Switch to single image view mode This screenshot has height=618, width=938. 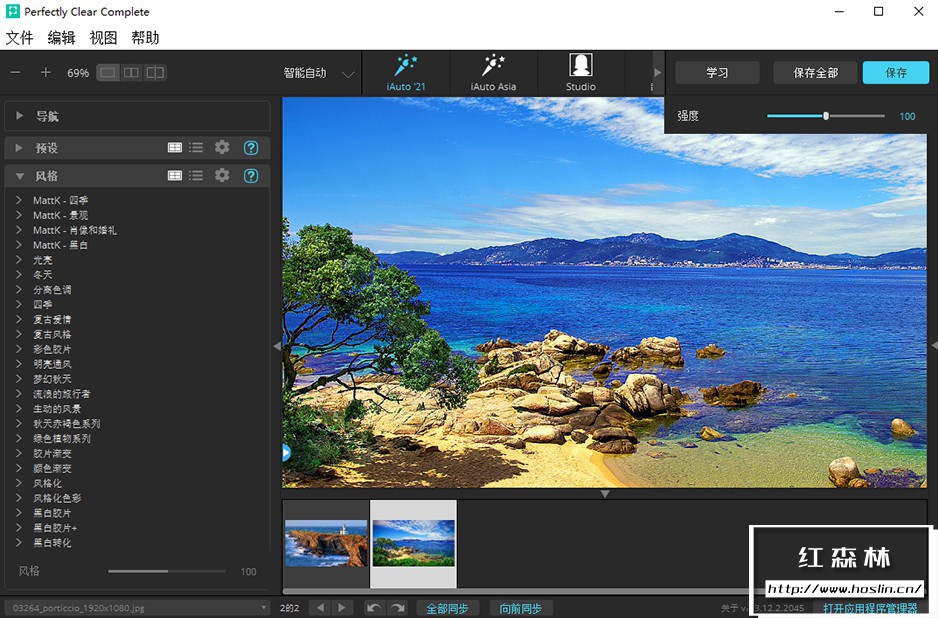tap(108, 73)
